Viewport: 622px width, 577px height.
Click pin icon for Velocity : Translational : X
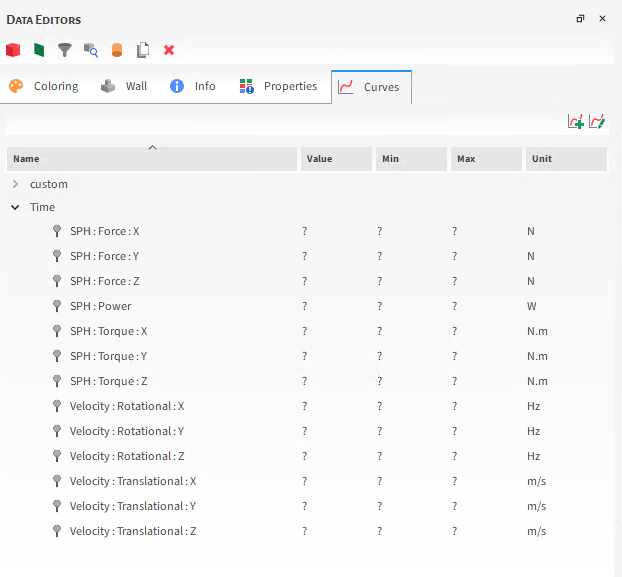57,481
